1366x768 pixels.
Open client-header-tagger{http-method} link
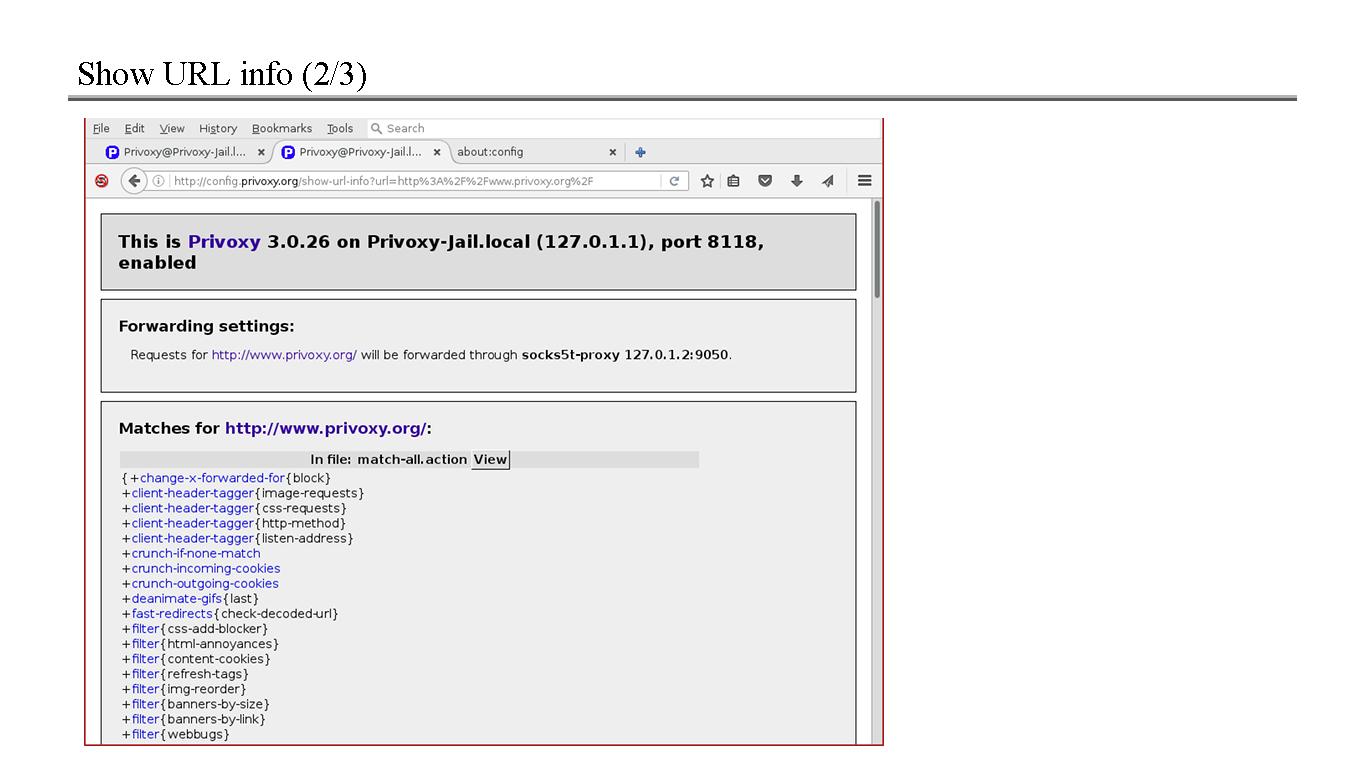[x=193, y=523]
